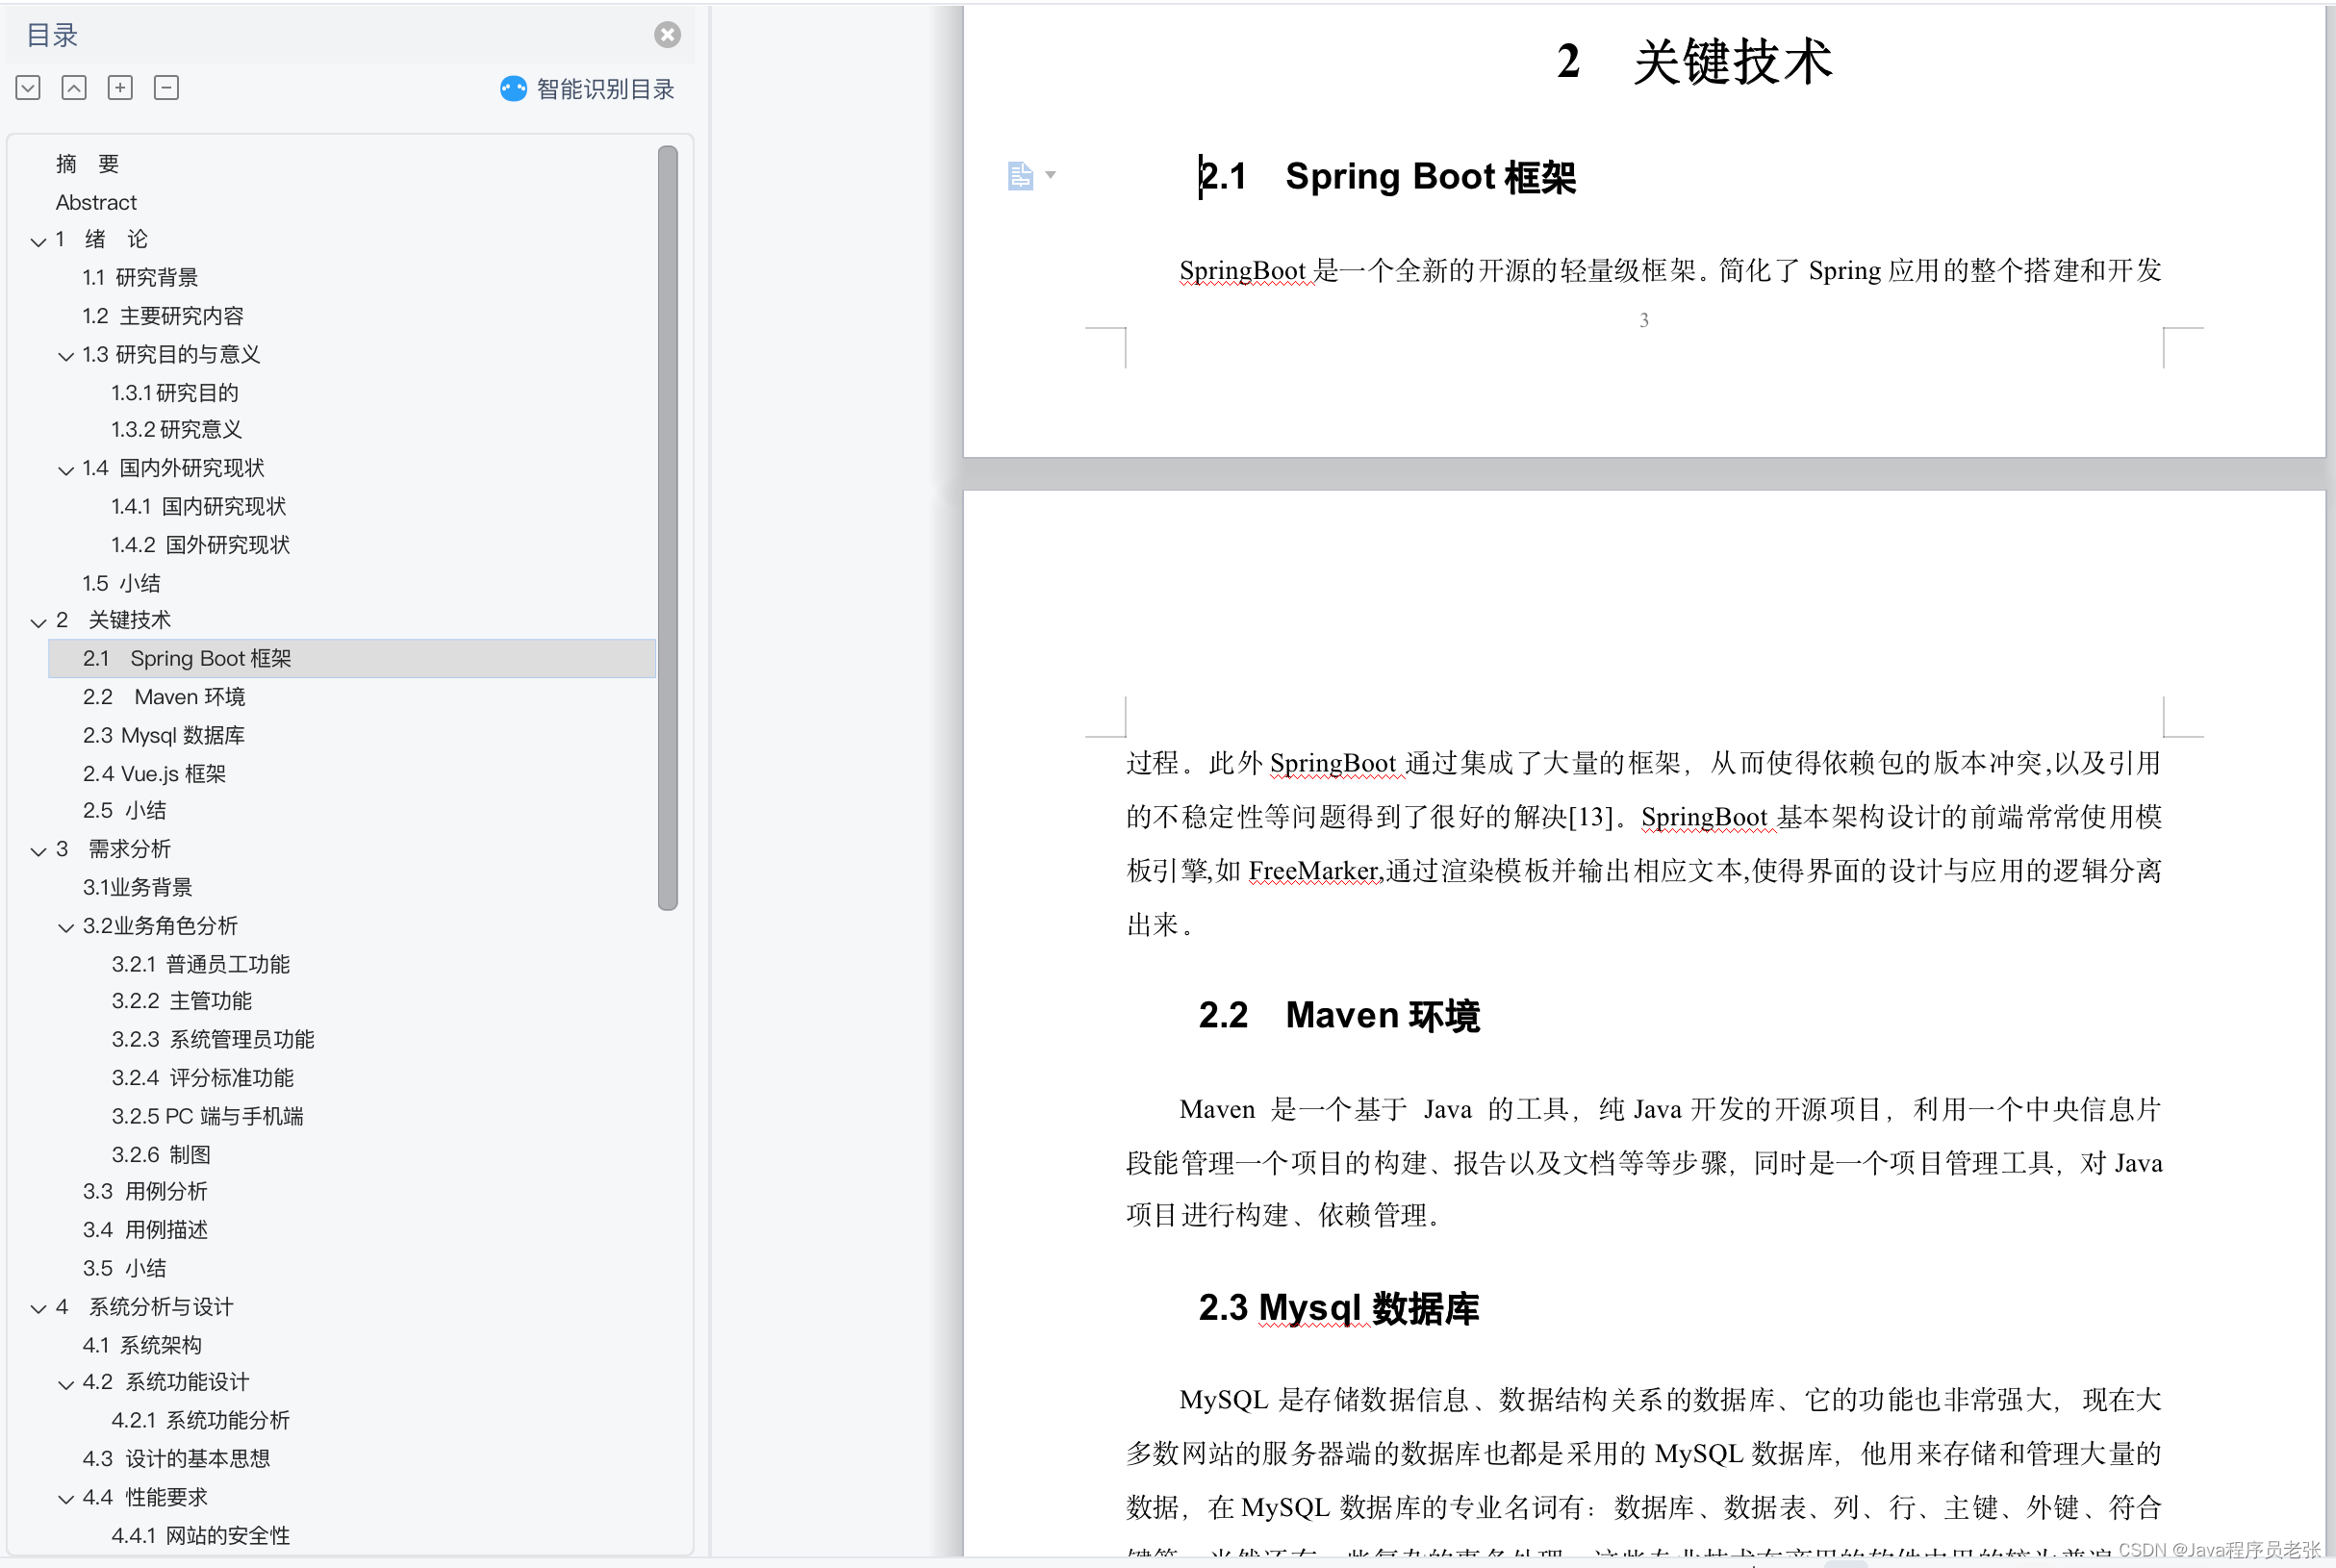The height and width of the screenshot is (1568, 2336).
Task: Click the document icon beside heading 2.1
Action: pos(1020,176)
